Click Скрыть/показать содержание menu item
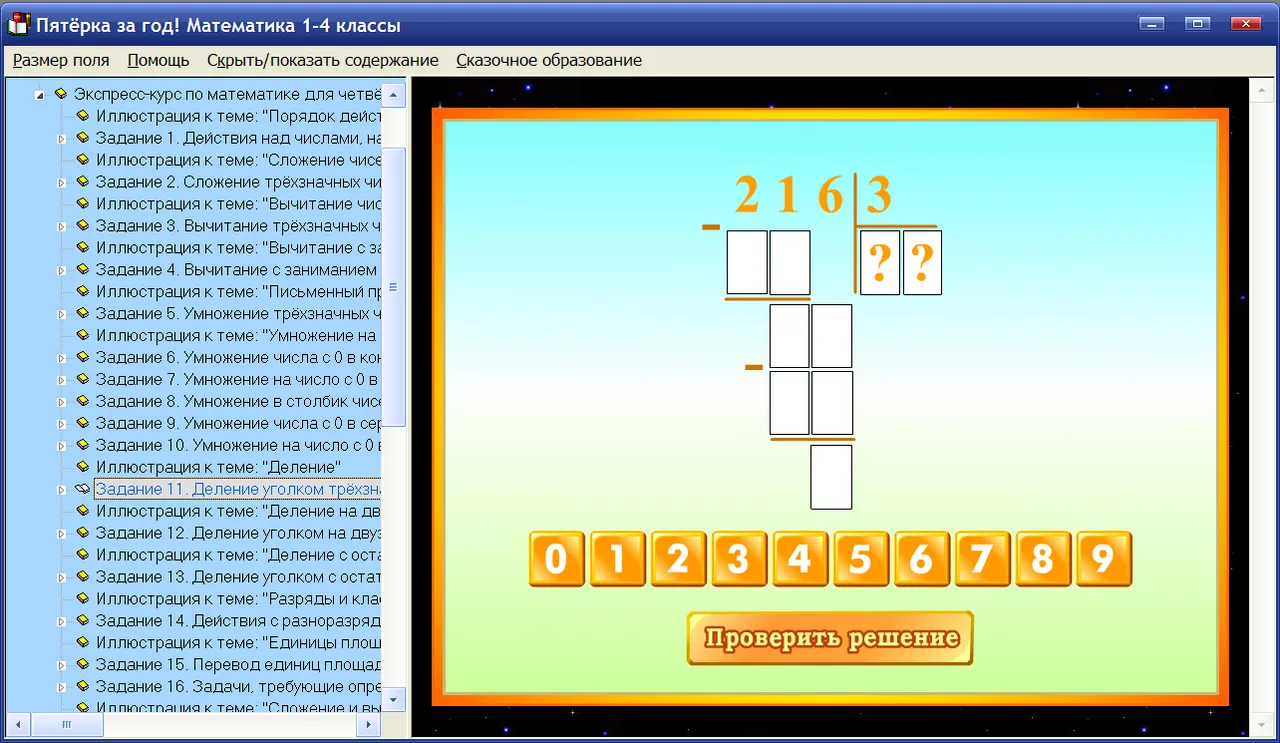 tap(323, 60)
